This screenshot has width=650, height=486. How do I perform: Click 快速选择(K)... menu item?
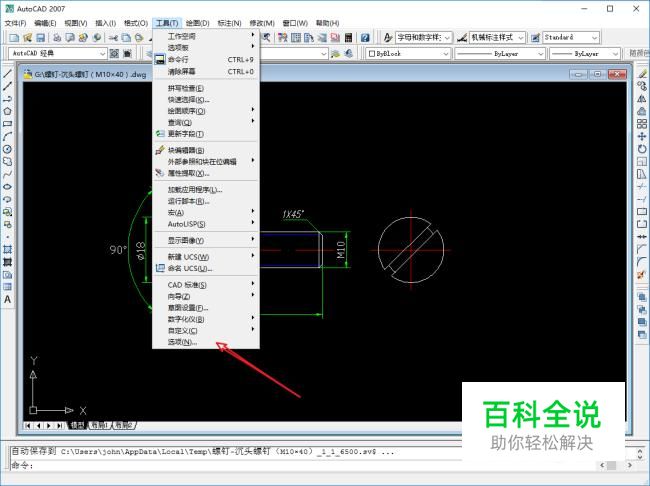click(x=206, y=100)
